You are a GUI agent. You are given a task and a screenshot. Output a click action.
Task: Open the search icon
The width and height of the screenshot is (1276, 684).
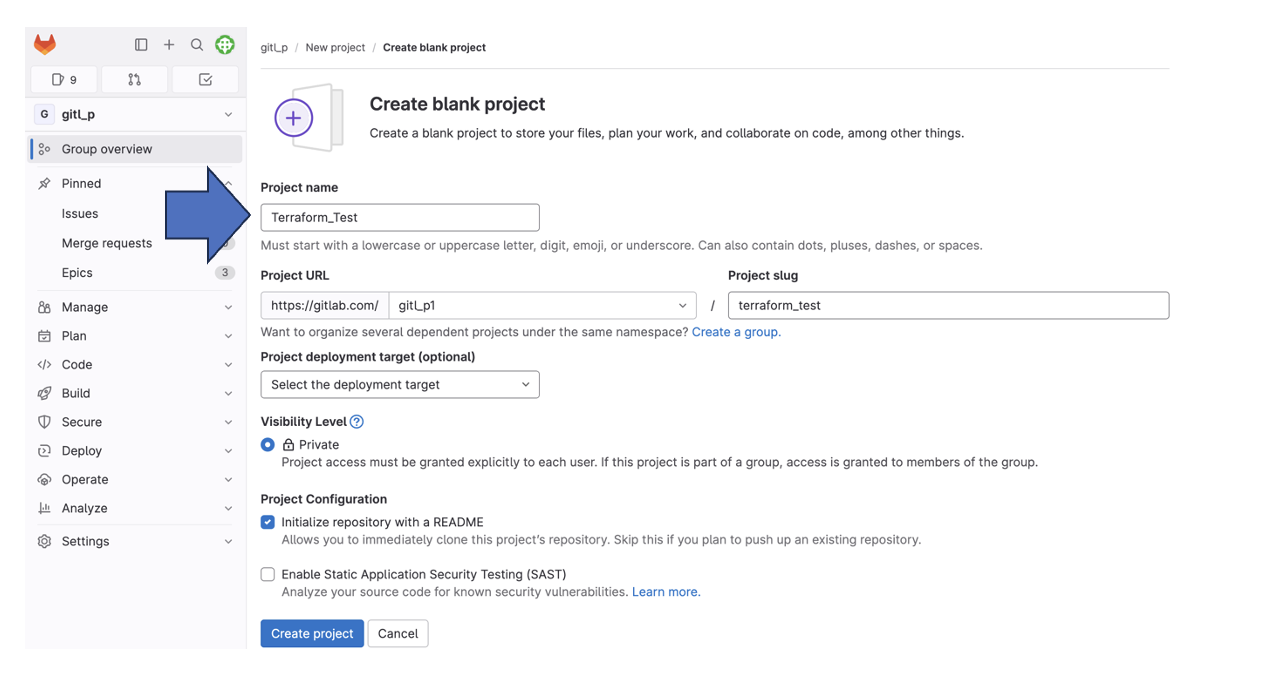197,44
